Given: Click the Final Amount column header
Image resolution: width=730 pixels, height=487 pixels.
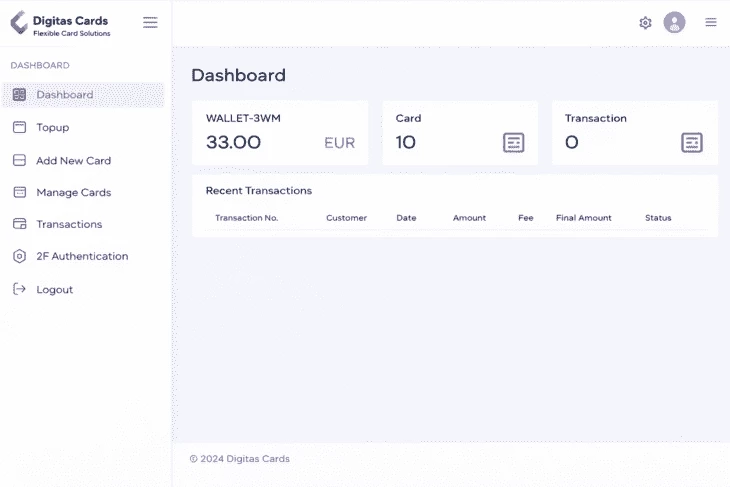Looking at the screenshot, I should (584, 218).
